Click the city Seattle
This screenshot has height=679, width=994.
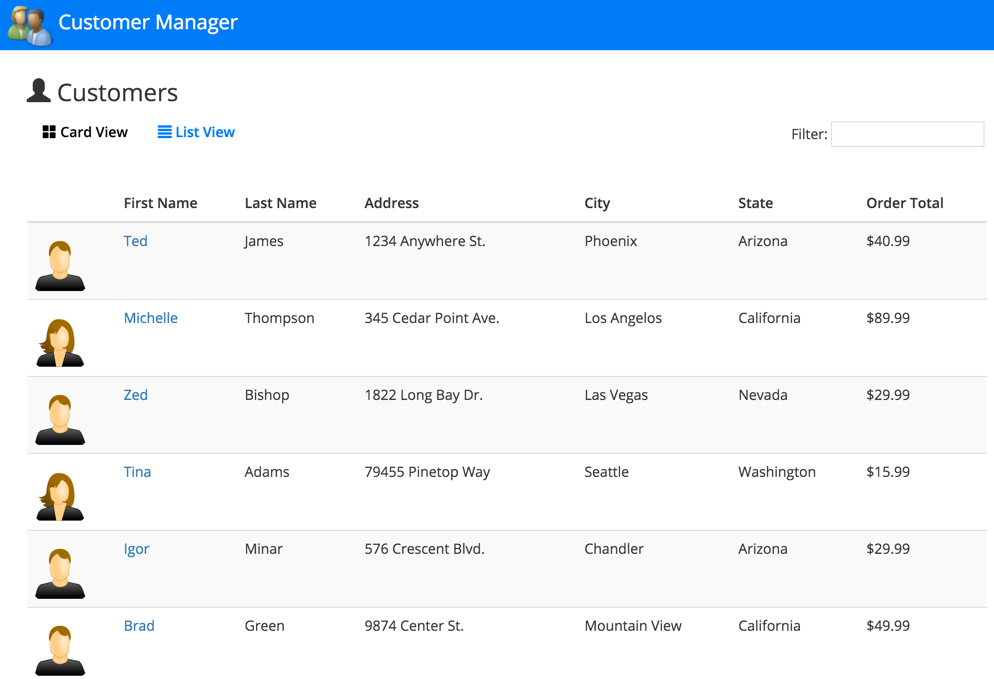click(x=607, y=472)
